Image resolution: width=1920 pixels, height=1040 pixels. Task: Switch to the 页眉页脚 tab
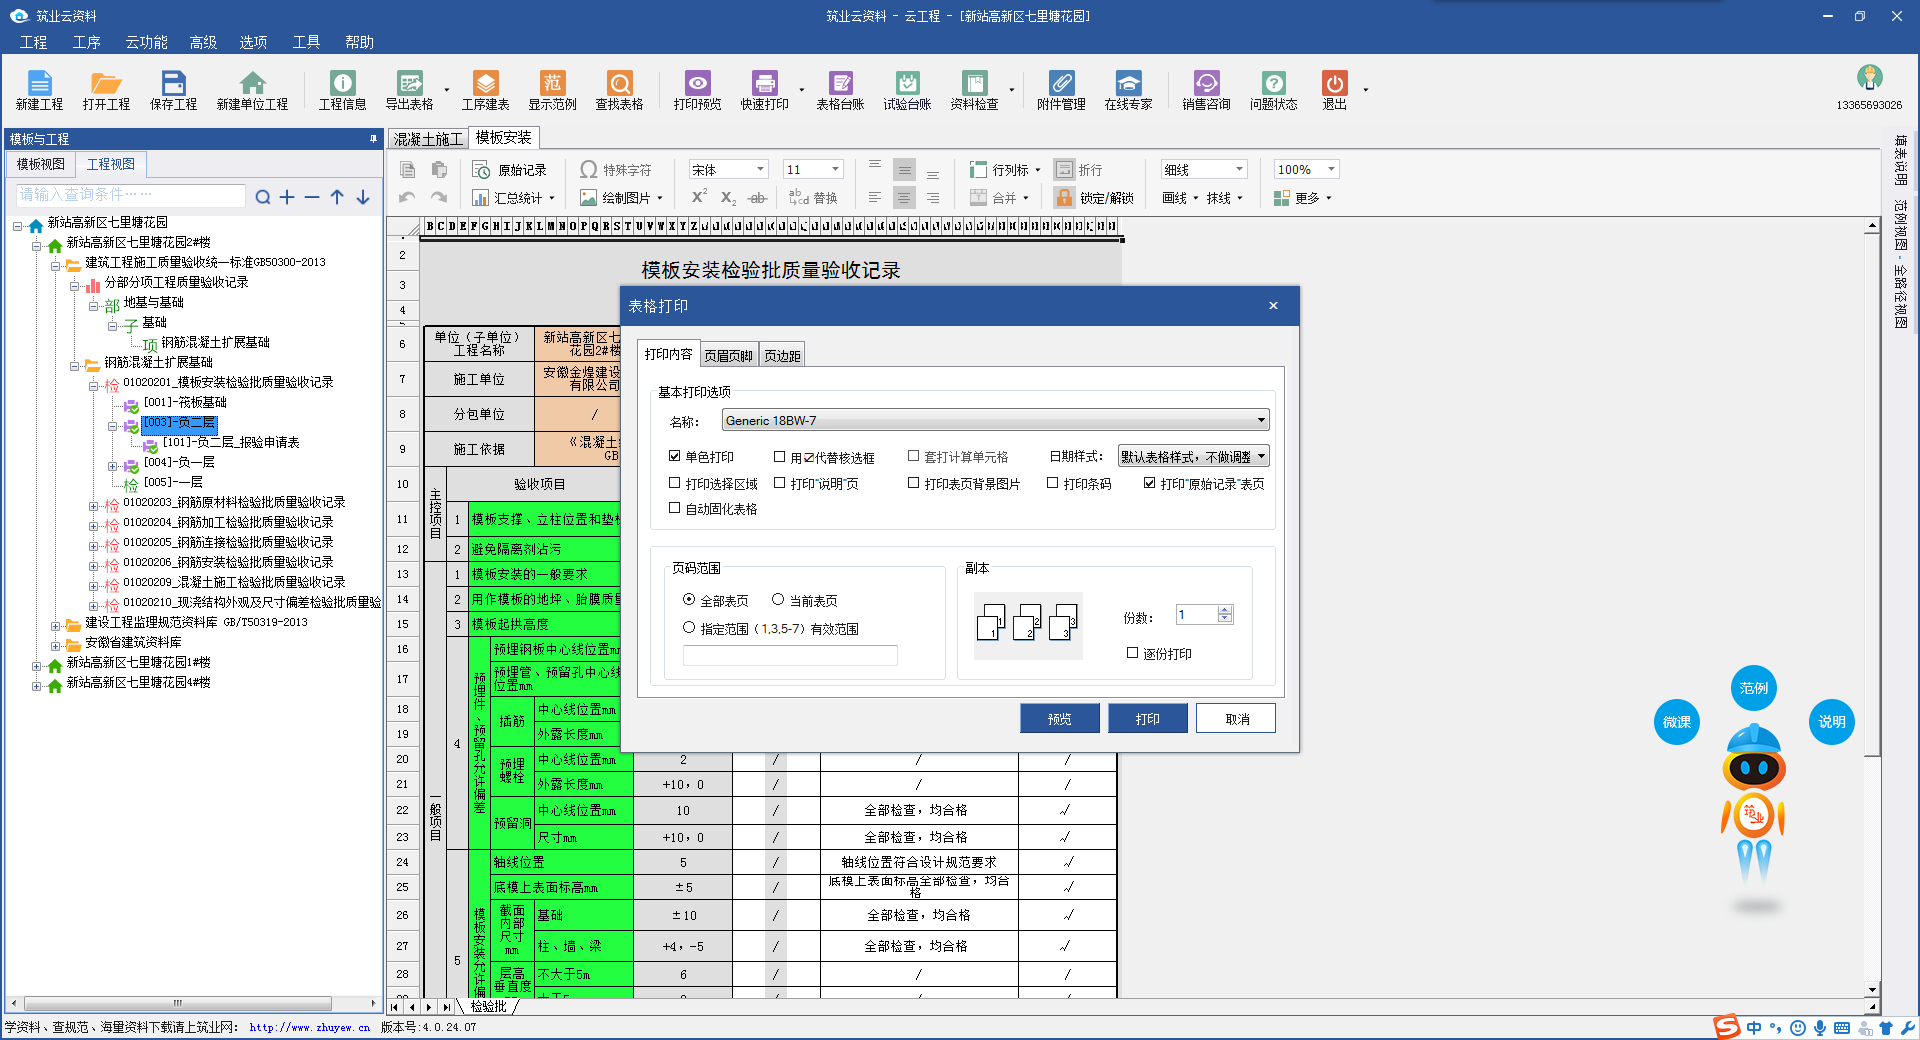728,356
